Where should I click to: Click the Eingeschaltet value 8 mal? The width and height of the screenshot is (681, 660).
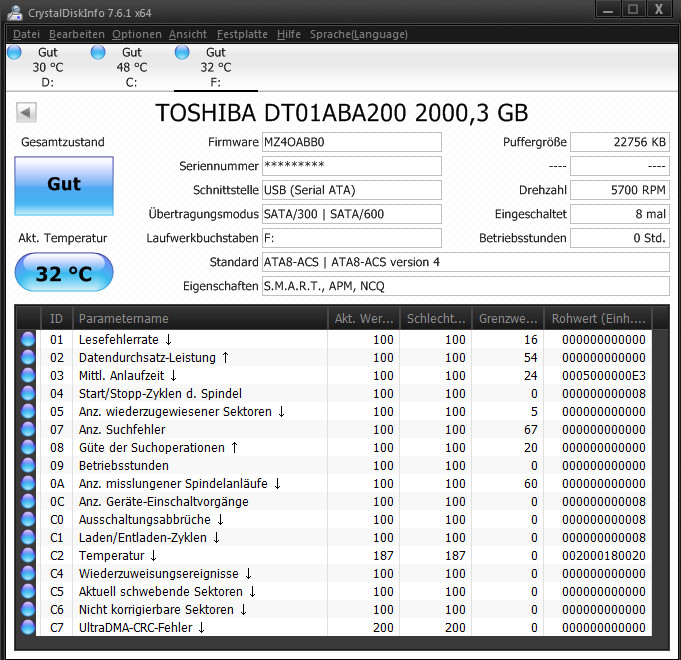pos(620,214)
